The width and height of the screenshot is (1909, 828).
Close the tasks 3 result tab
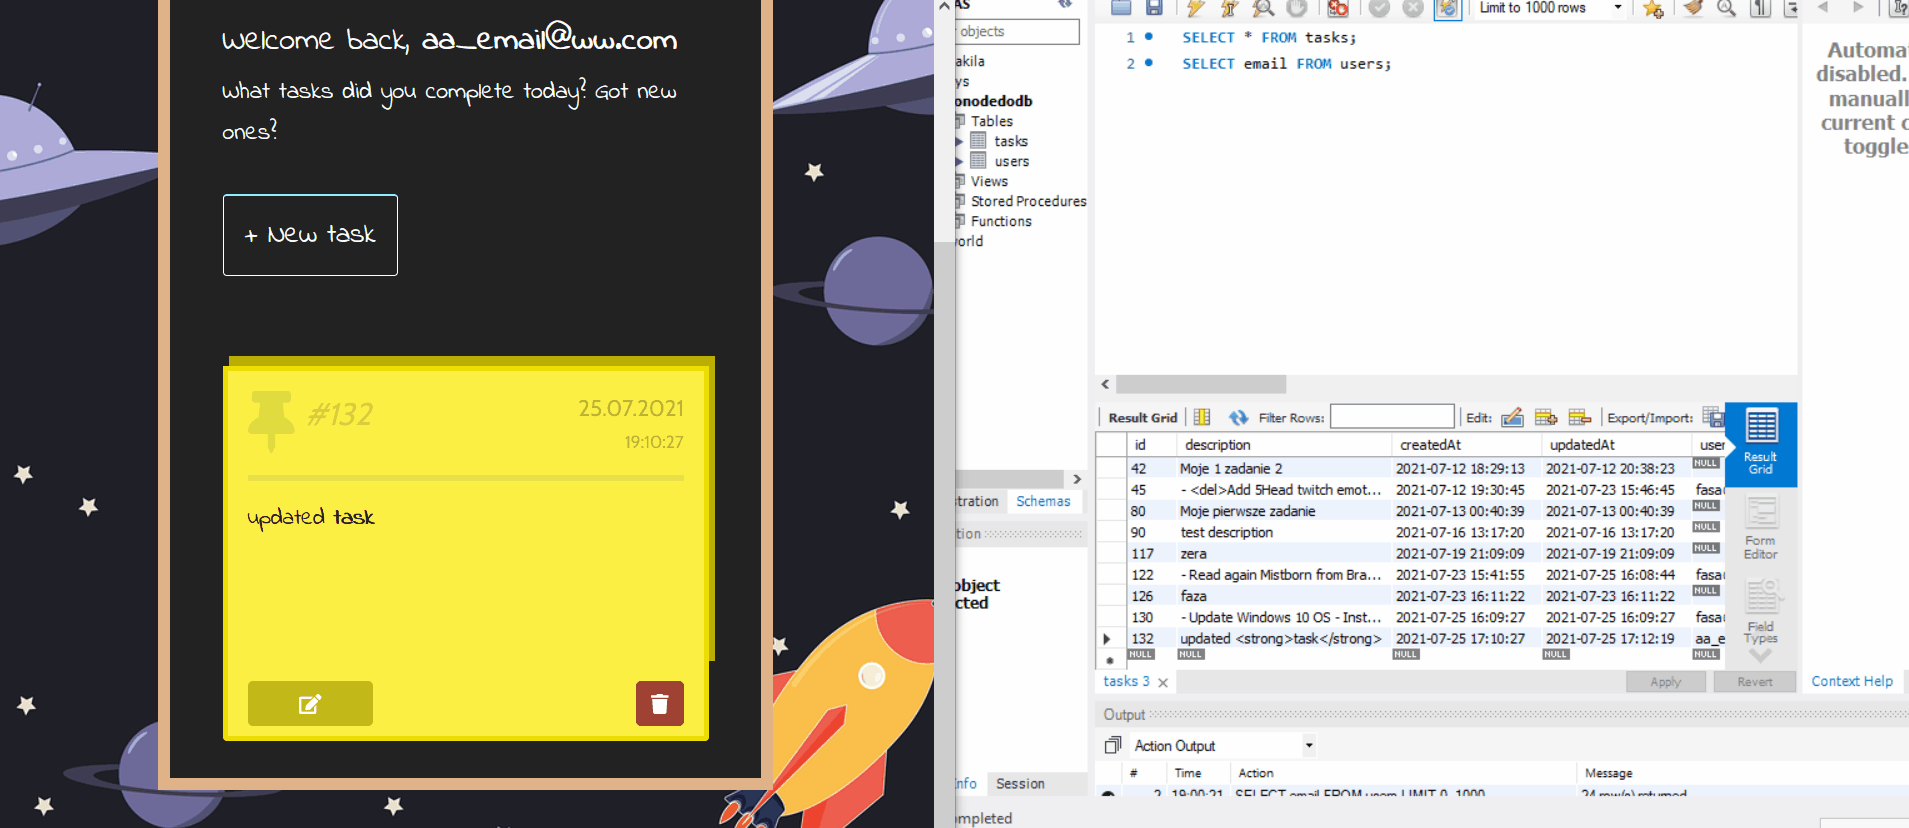pos(1163,682)
